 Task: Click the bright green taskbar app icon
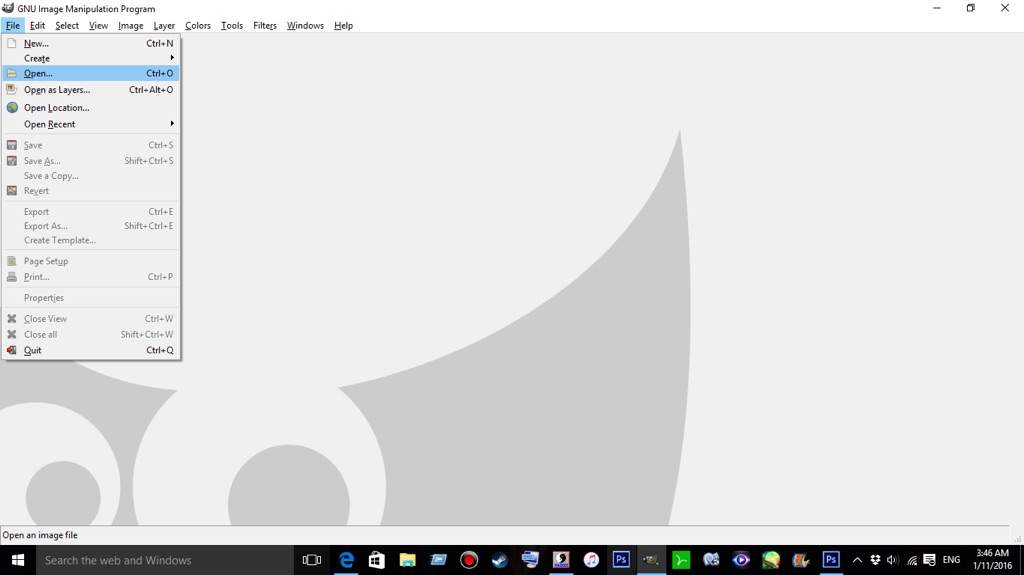click(x=681, y=560)
